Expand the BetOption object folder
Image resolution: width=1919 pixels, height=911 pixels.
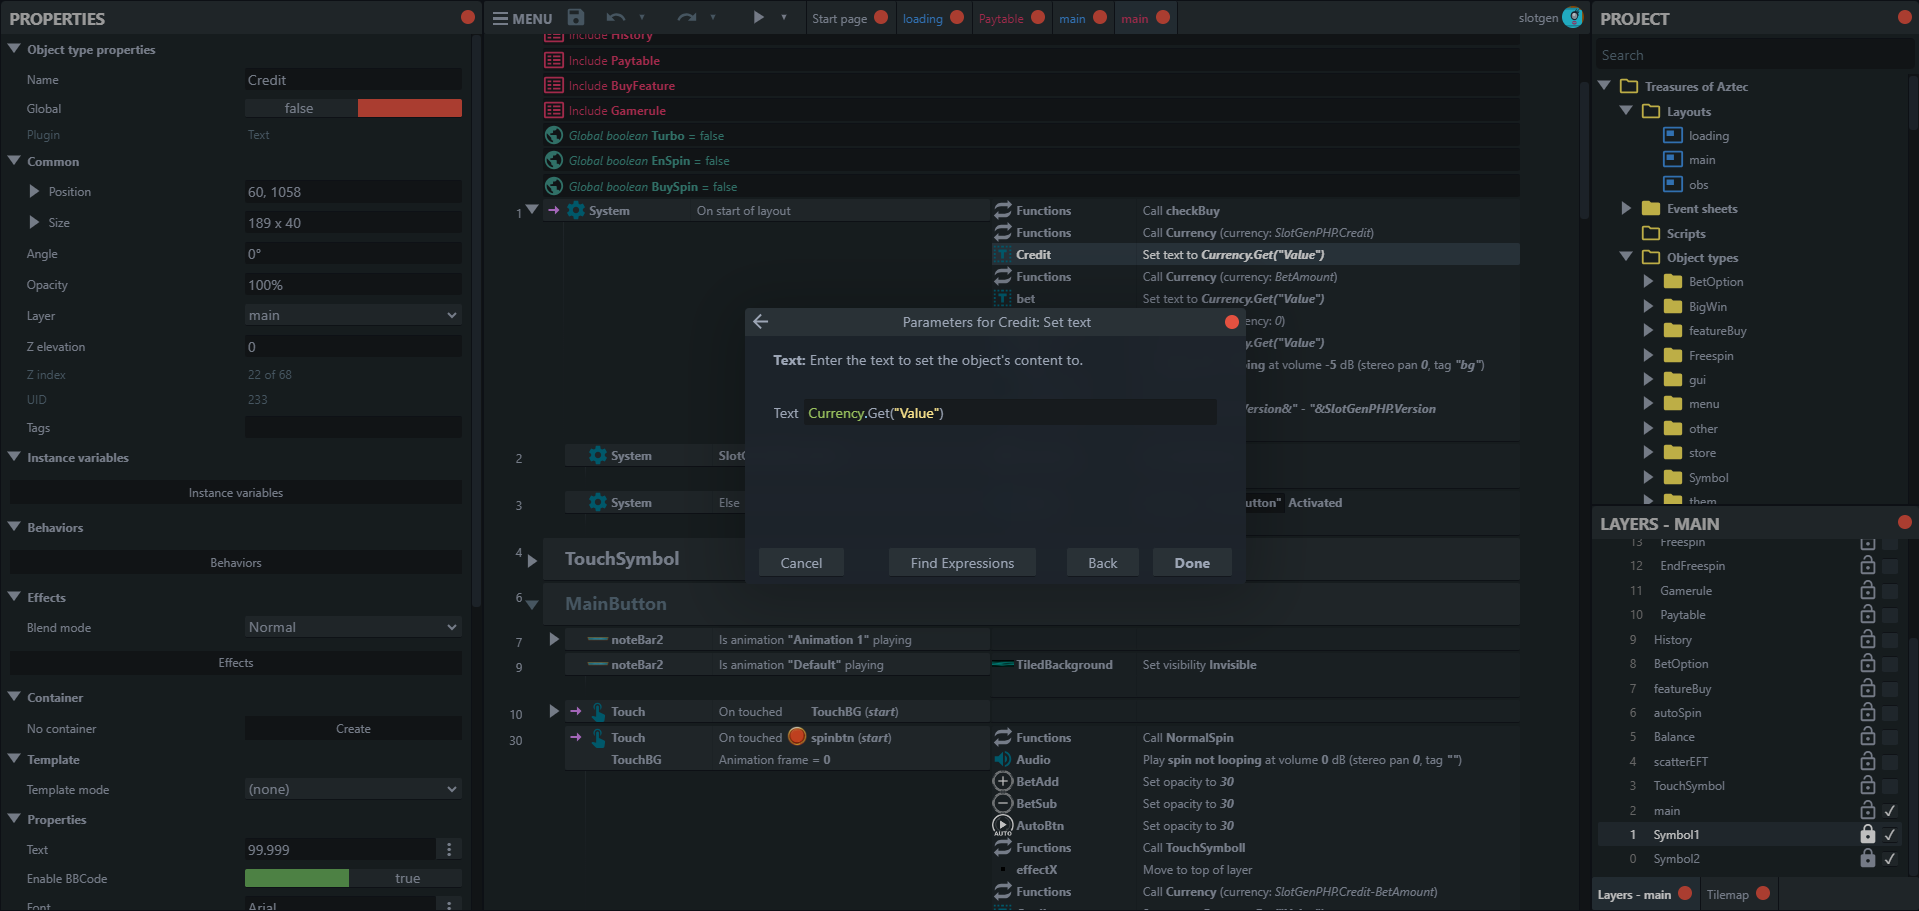(1648, 281)
